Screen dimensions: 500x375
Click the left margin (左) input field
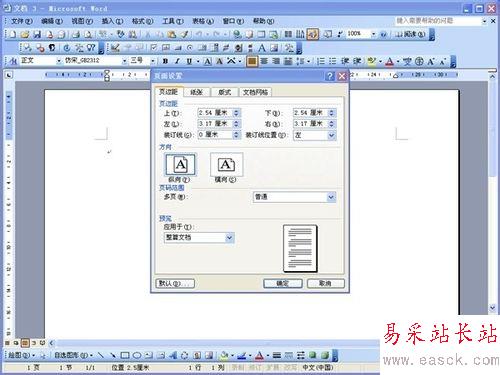215,124
